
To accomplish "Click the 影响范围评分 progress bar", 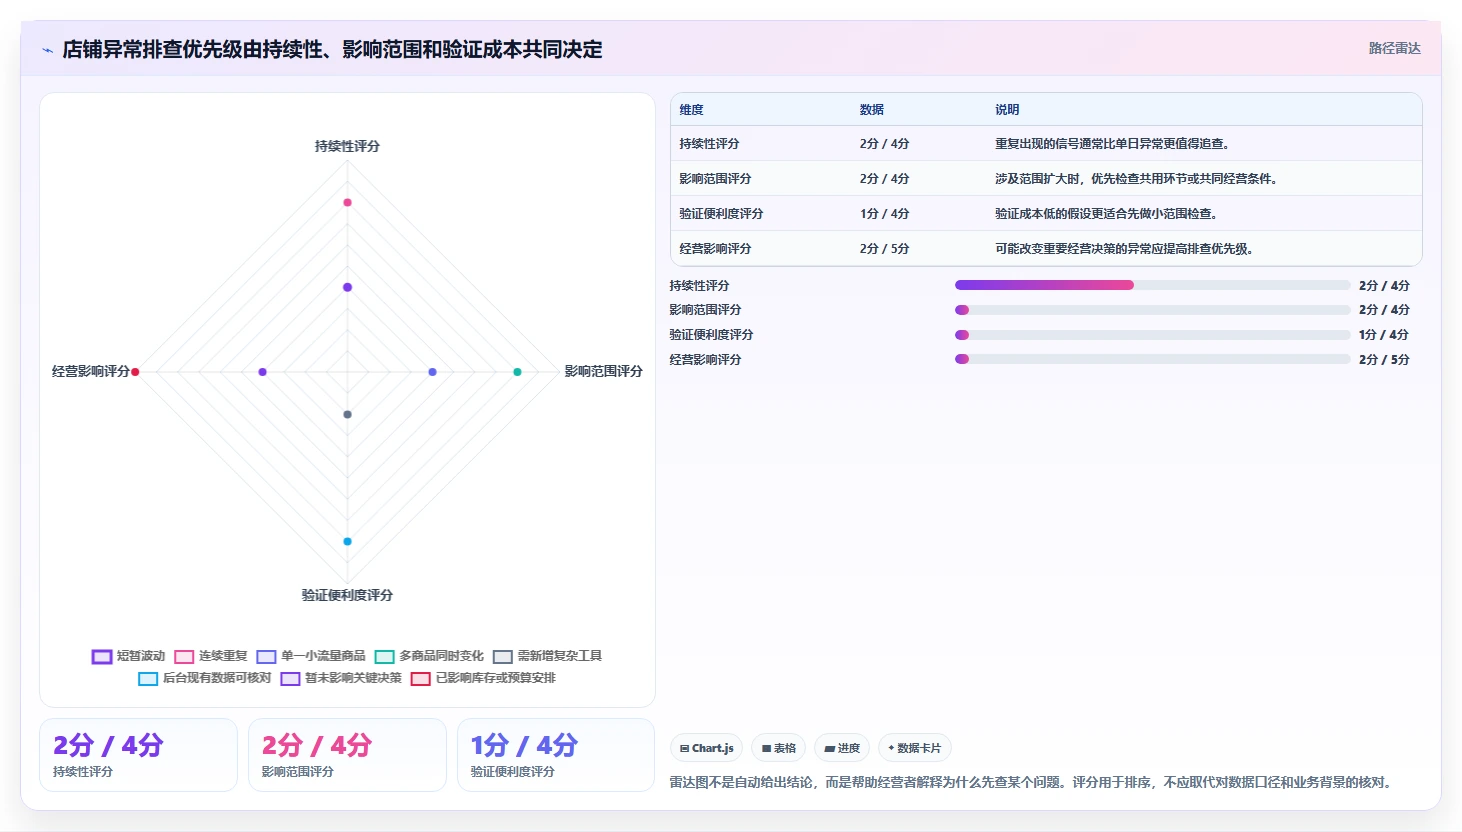I will tap(1152, 310).
